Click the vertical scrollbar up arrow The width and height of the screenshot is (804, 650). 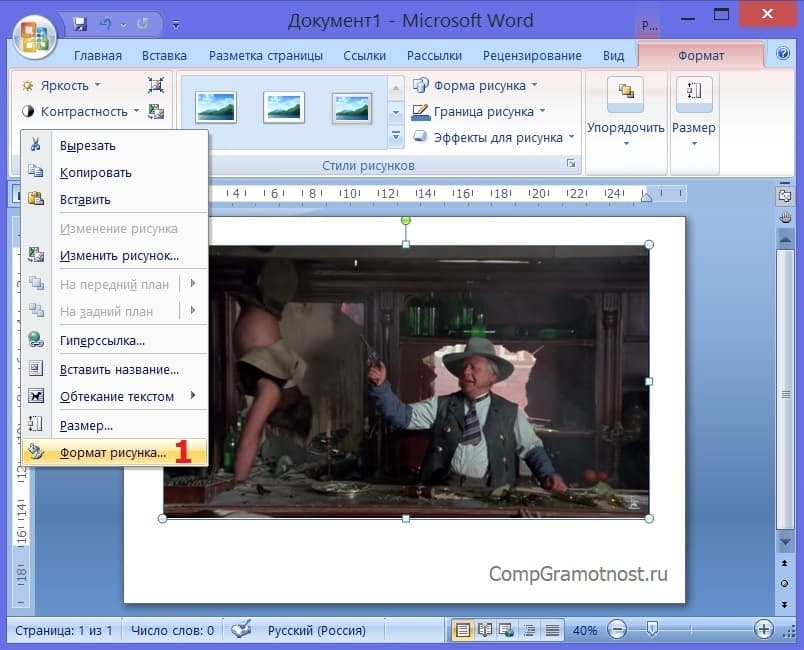pos(785,238)
